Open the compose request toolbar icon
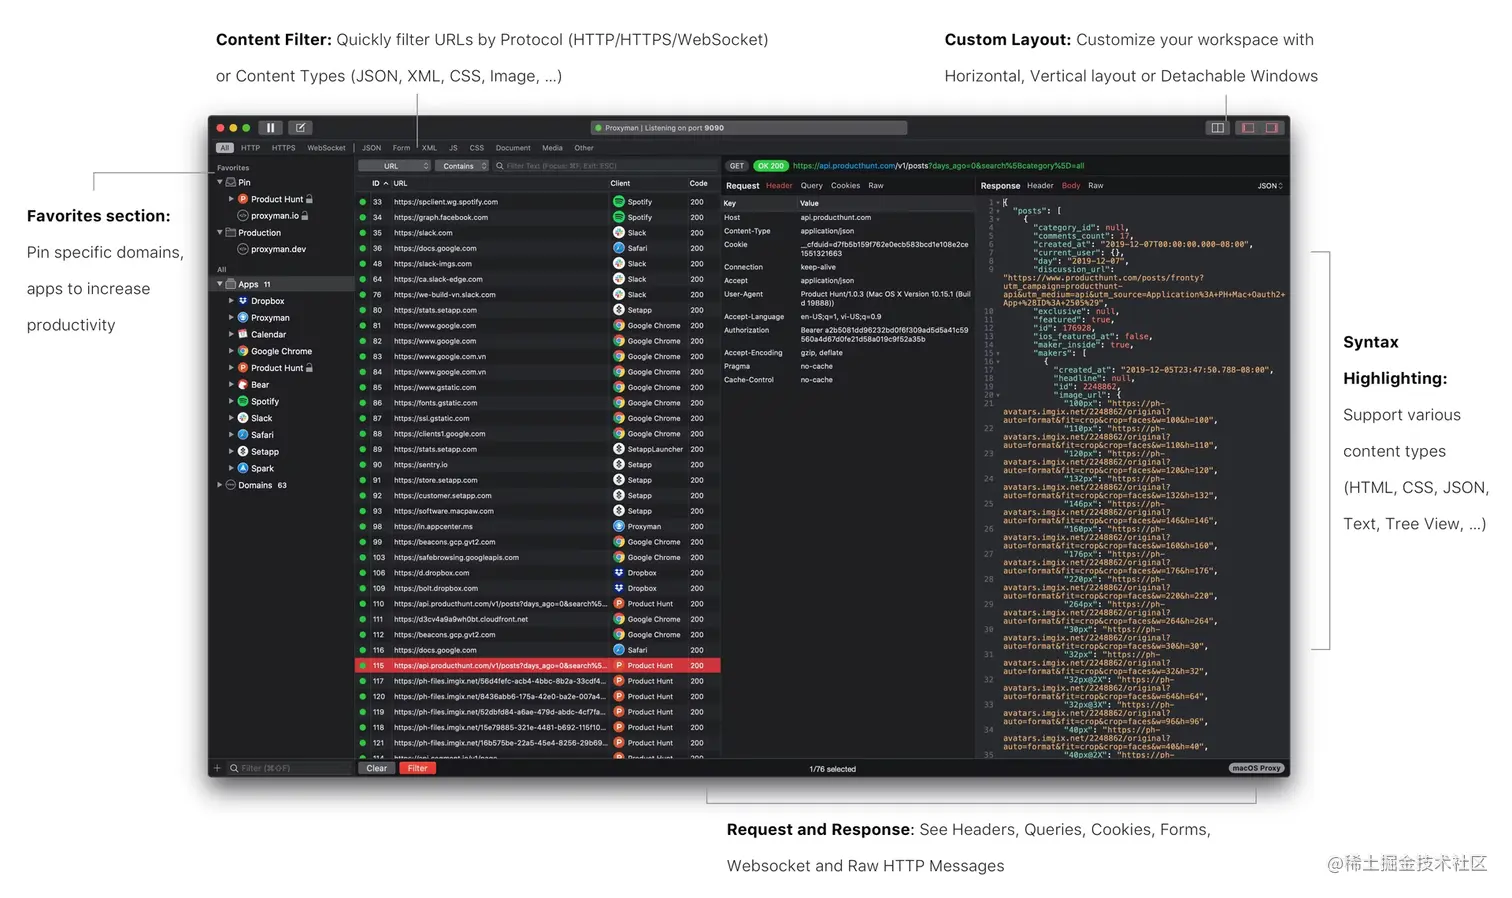 click(x=301, y=128)
